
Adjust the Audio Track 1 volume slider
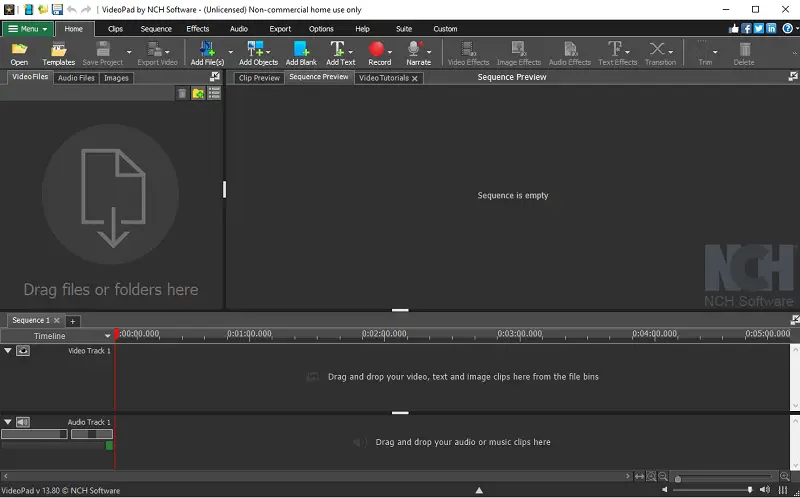(x=34, y=434)
